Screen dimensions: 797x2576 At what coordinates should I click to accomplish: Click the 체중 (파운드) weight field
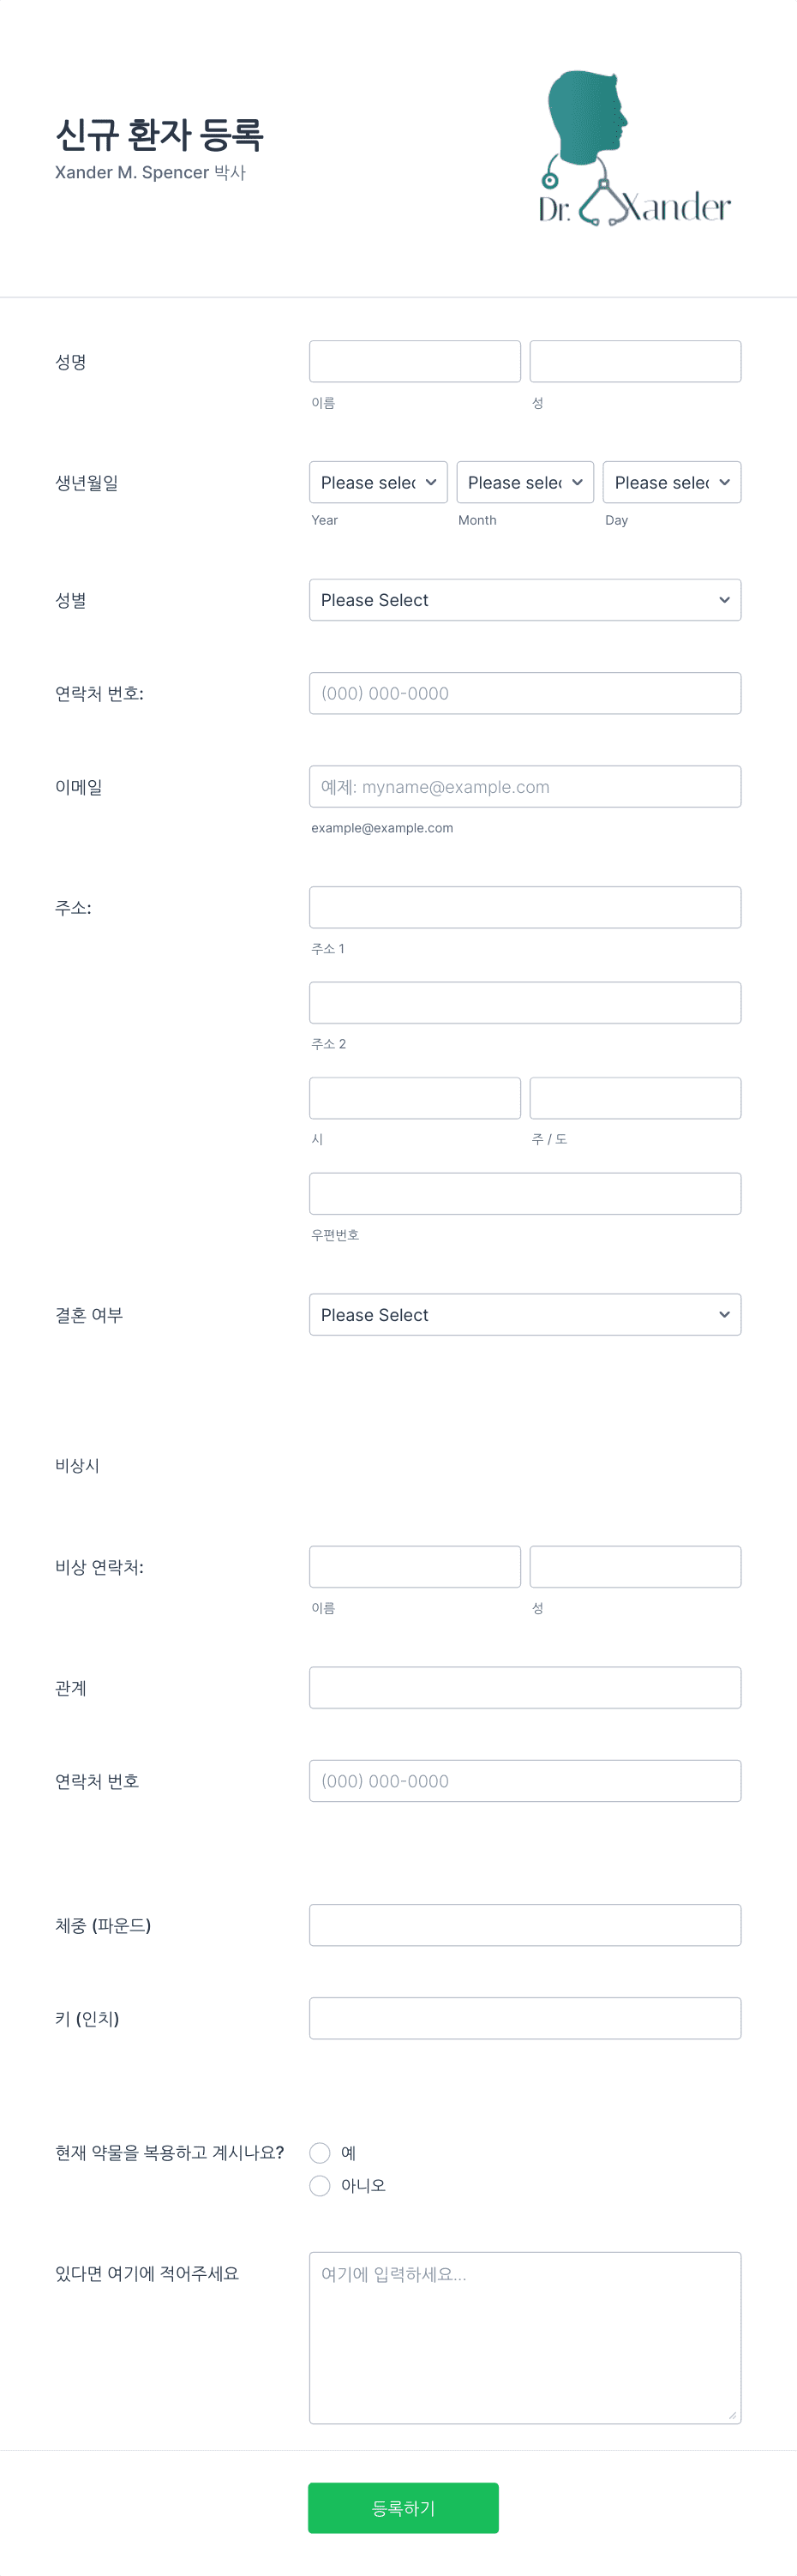tap(525, 1925)
